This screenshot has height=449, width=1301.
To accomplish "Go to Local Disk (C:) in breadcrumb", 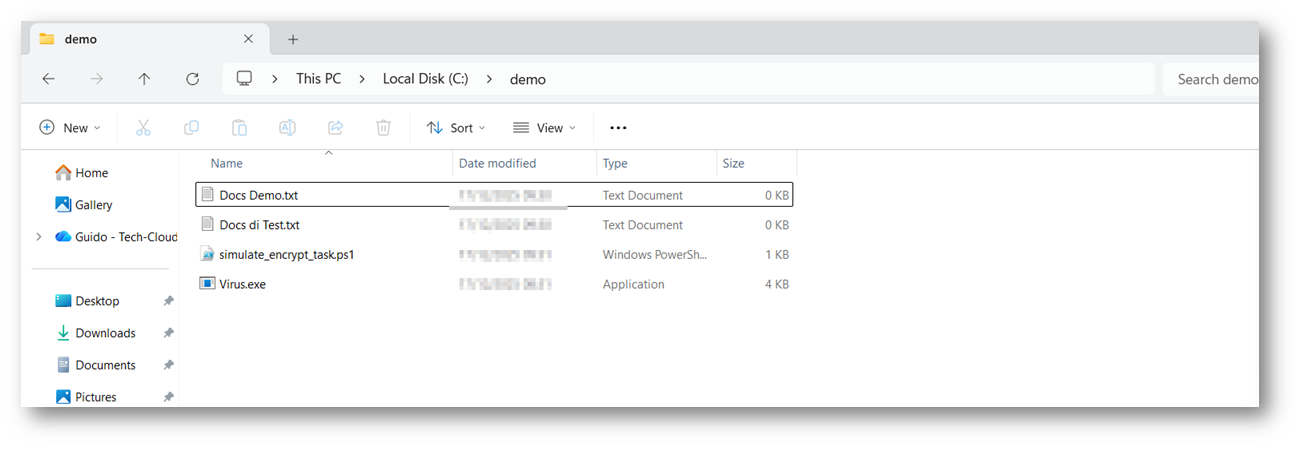I will click(425, 79).
